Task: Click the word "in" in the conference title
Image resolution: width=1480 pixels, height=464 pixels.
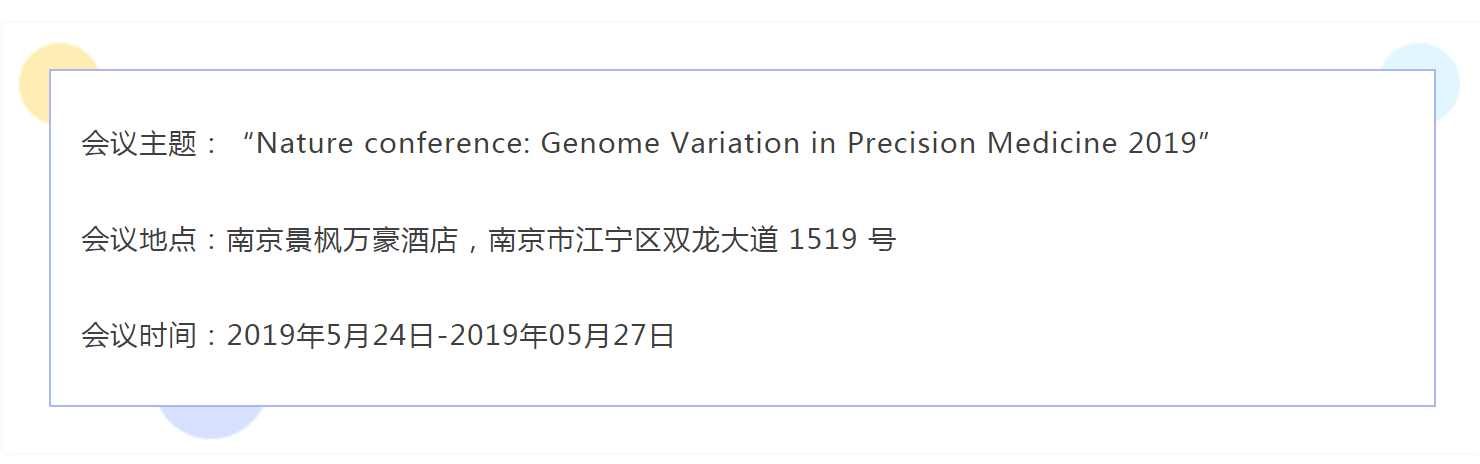Action: point(823,144)
